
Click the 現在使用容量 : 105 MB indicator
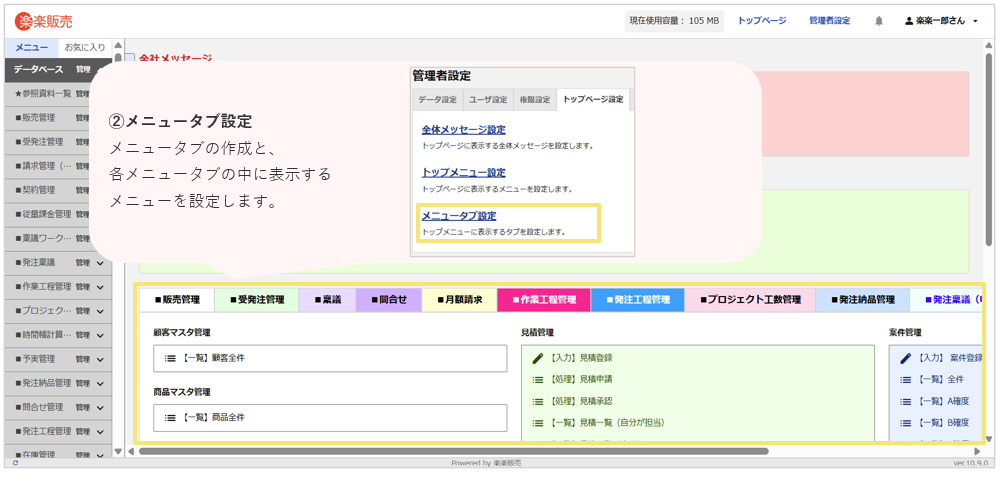pyautogui.click(x=674, y=21)
